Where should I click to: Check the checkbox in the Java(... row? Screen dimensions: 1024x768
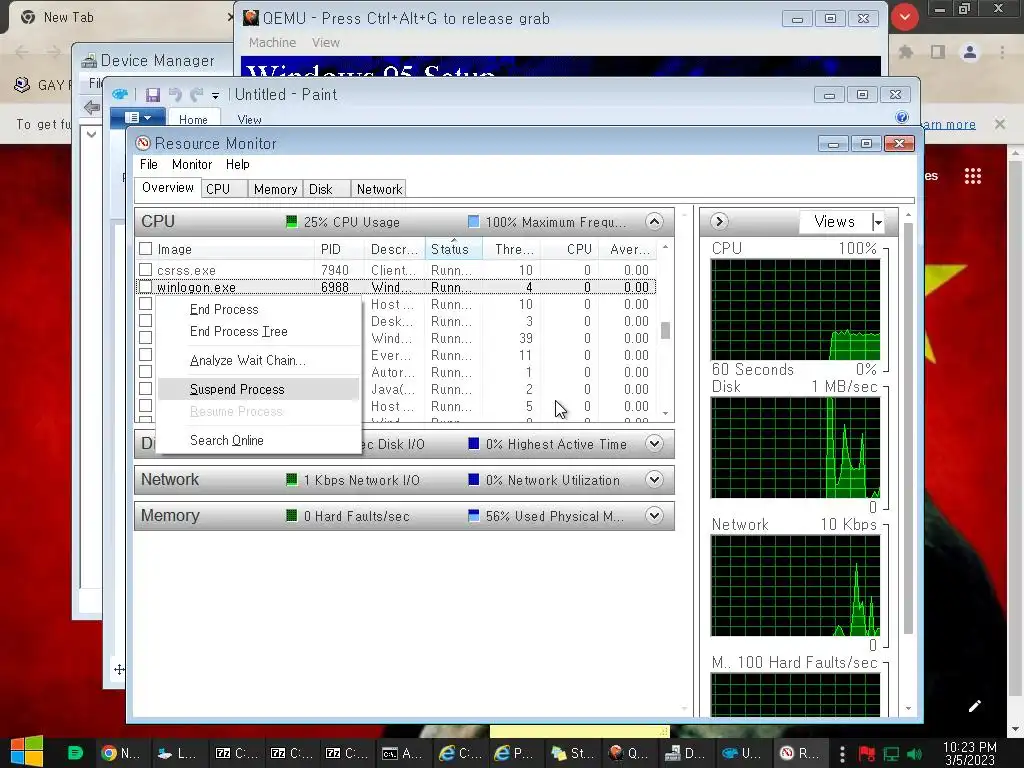pos(146,389)
